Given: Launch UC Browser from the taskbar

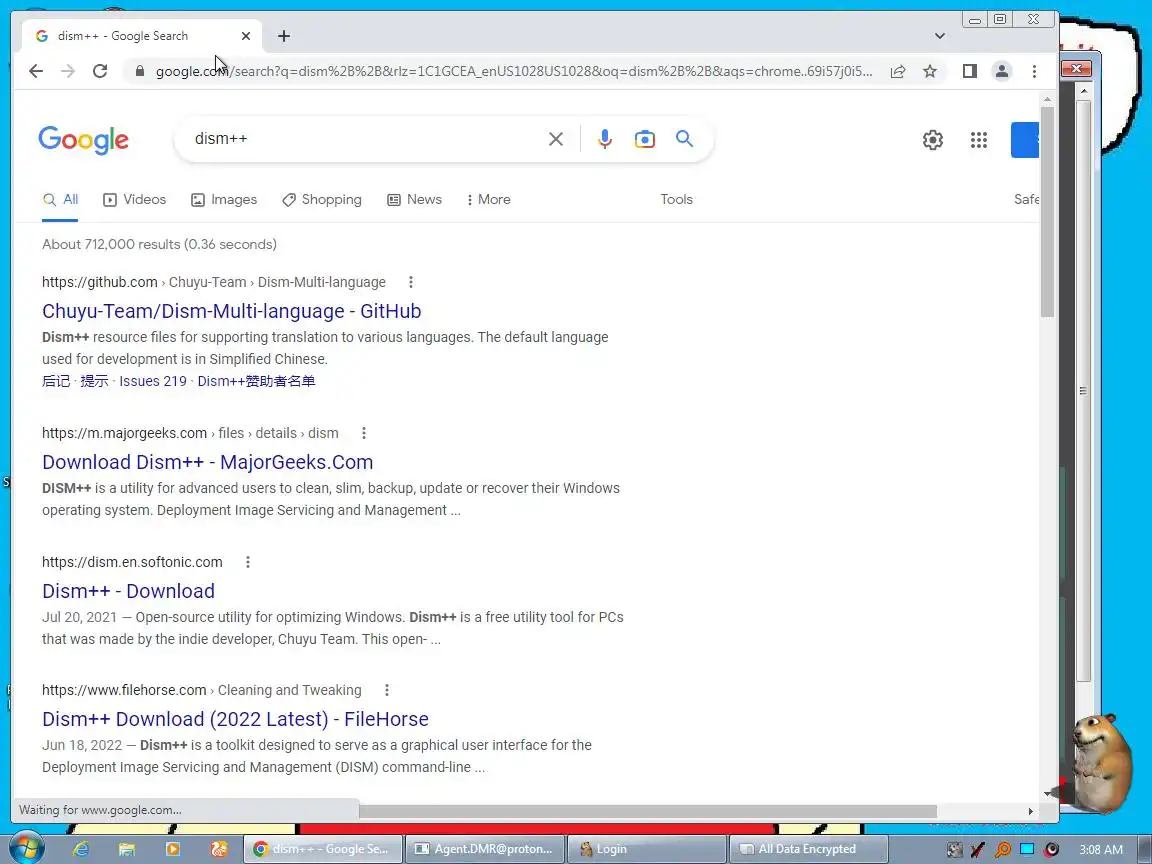Looking at the screenshot, I should tap(219, 849).
